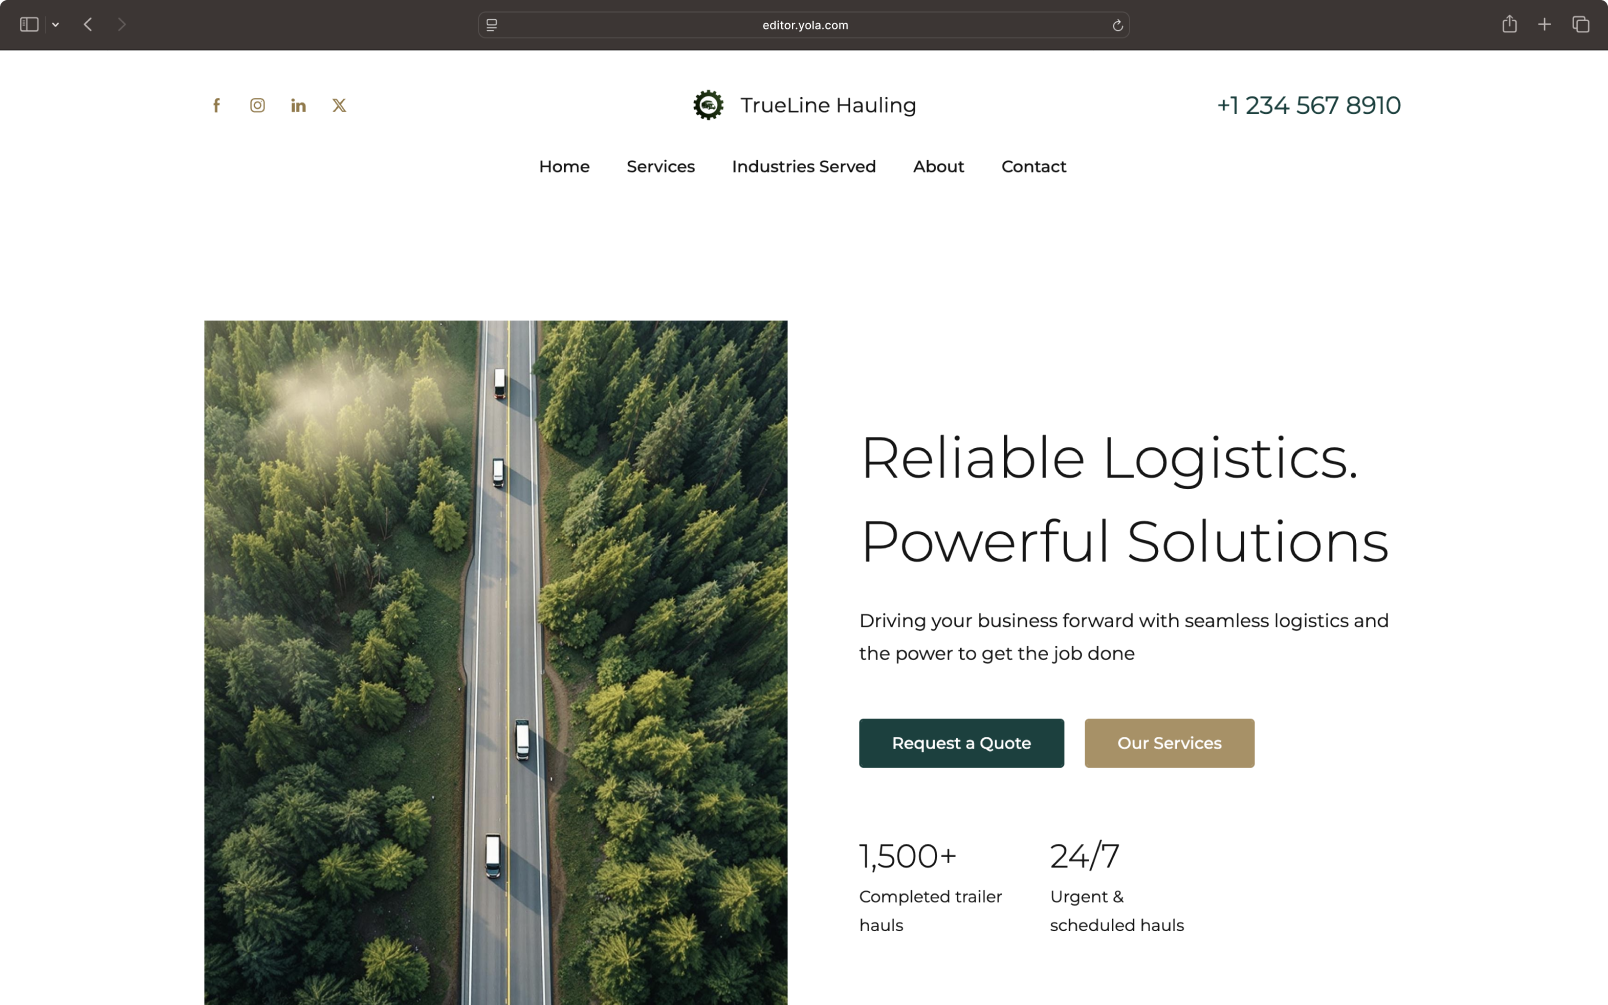Click the tab overview icon
The height and width of the screenshot is (1005, 1608).
1581,24
